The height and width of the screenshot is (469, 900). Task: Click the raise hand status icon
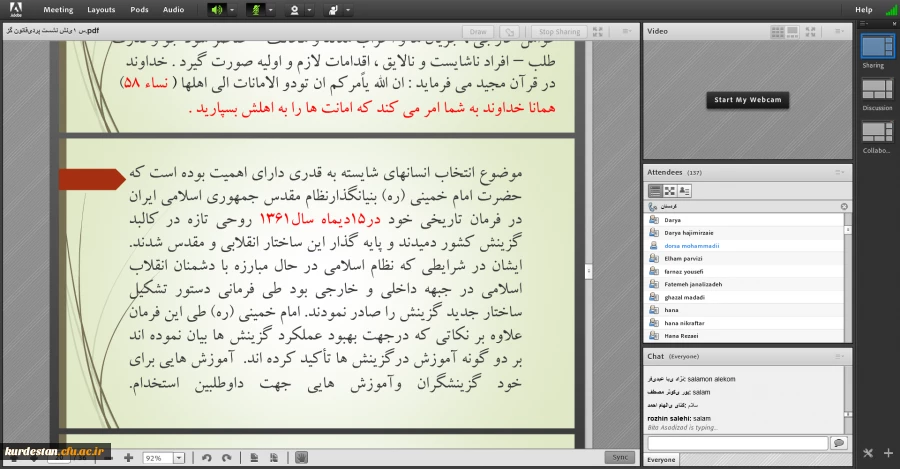332,10
